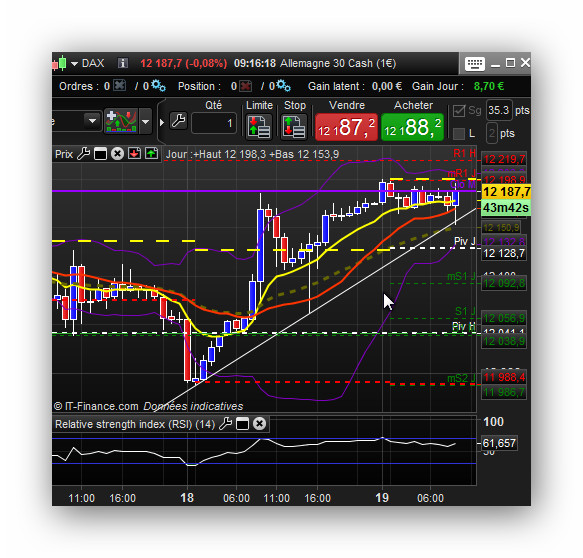583x558 pixels.
Task: Open the candlestick chart style icon
Action: pos(59,63)
